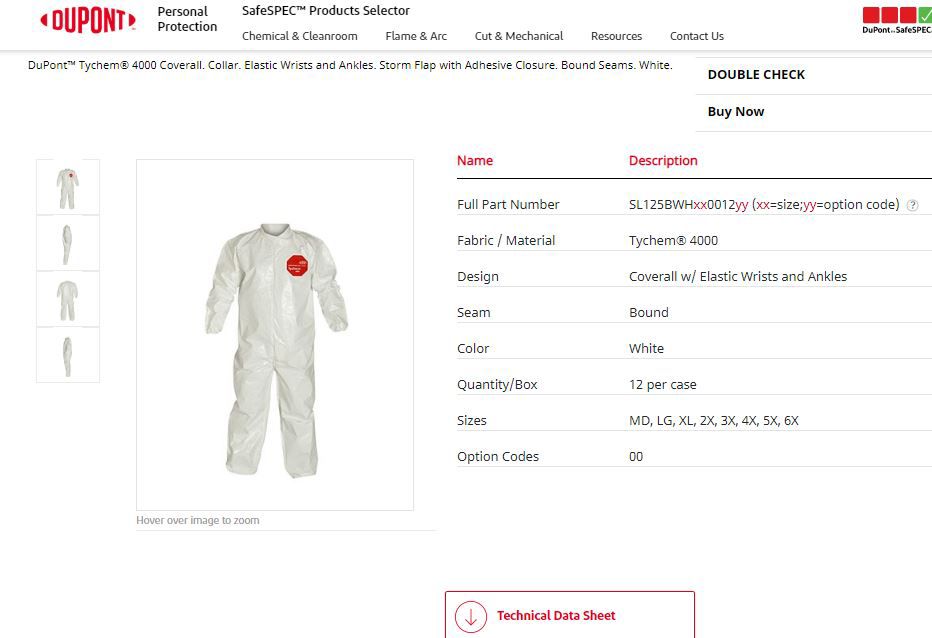932x638 pixels.
Task: Open the Flame & Arc menu
Action: 416,36
